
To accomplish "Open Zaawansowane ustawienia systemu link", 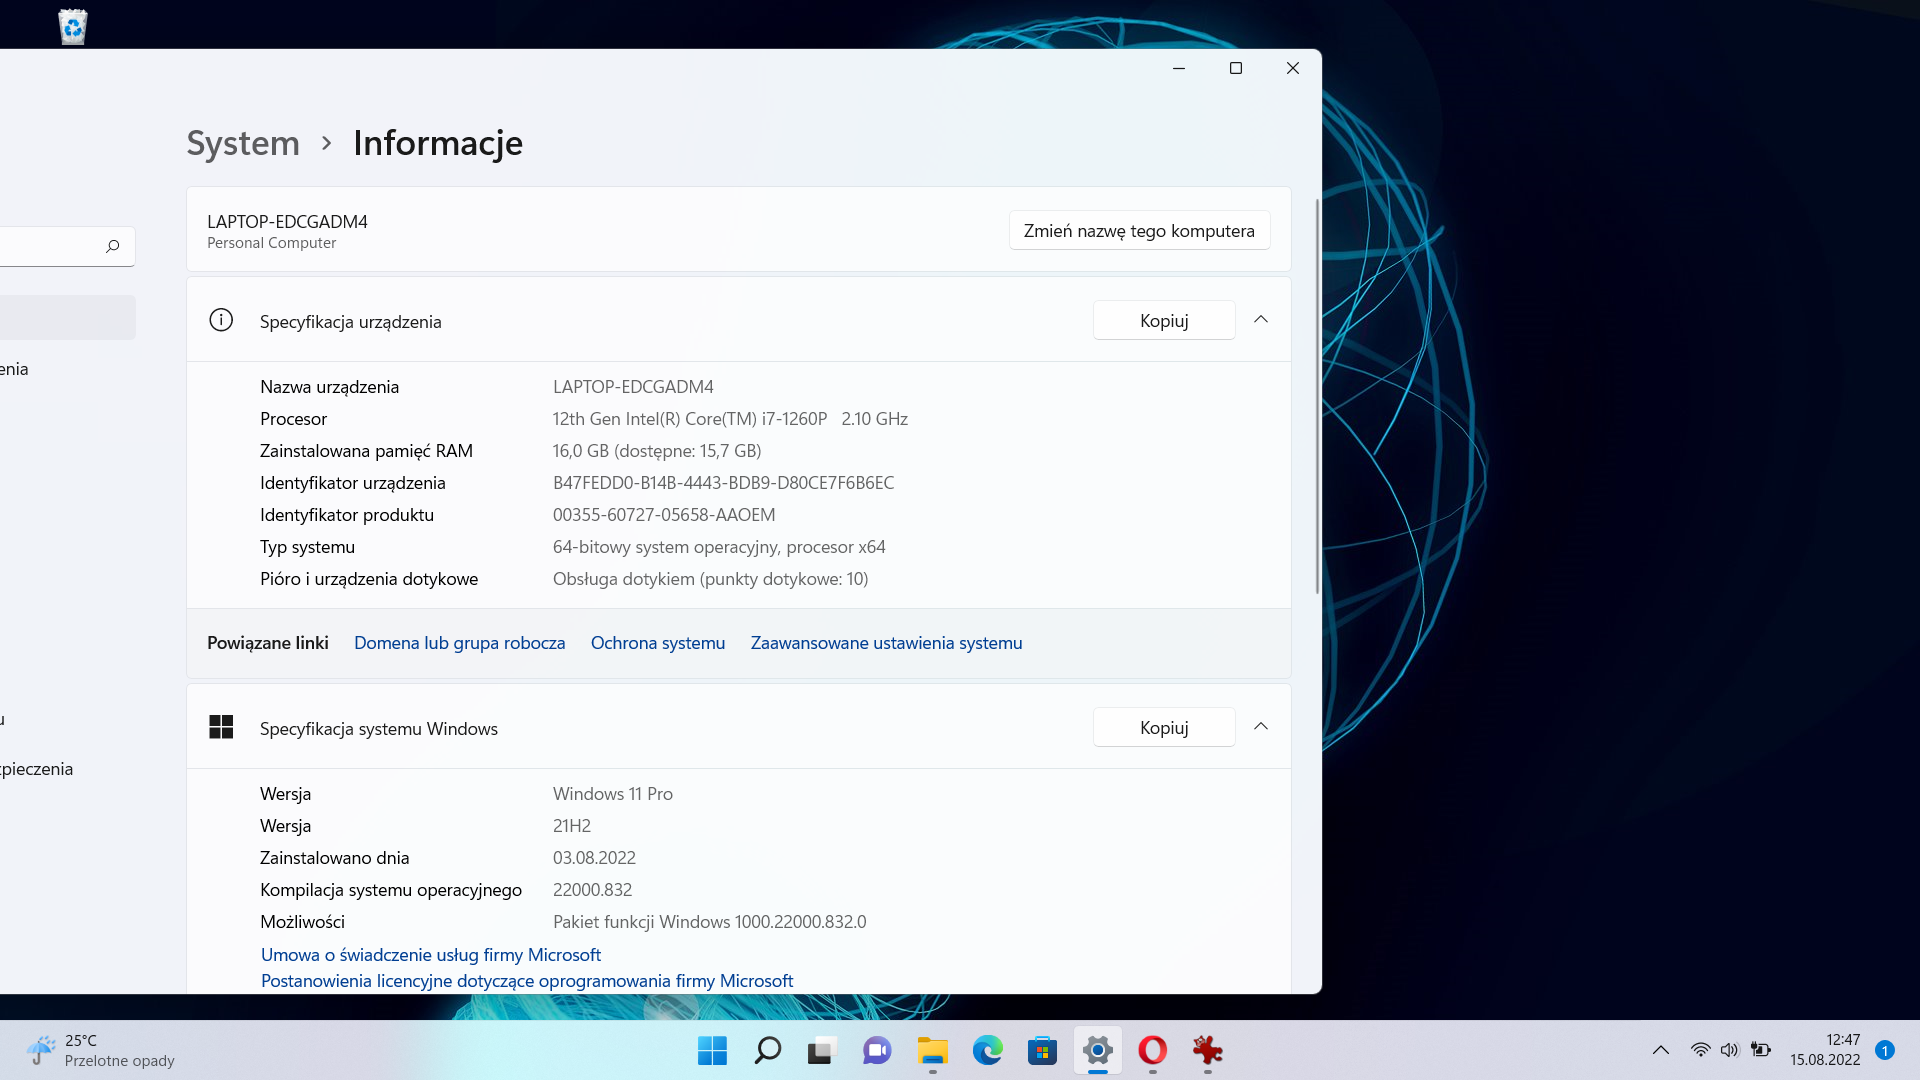I will tap(886, 643).
